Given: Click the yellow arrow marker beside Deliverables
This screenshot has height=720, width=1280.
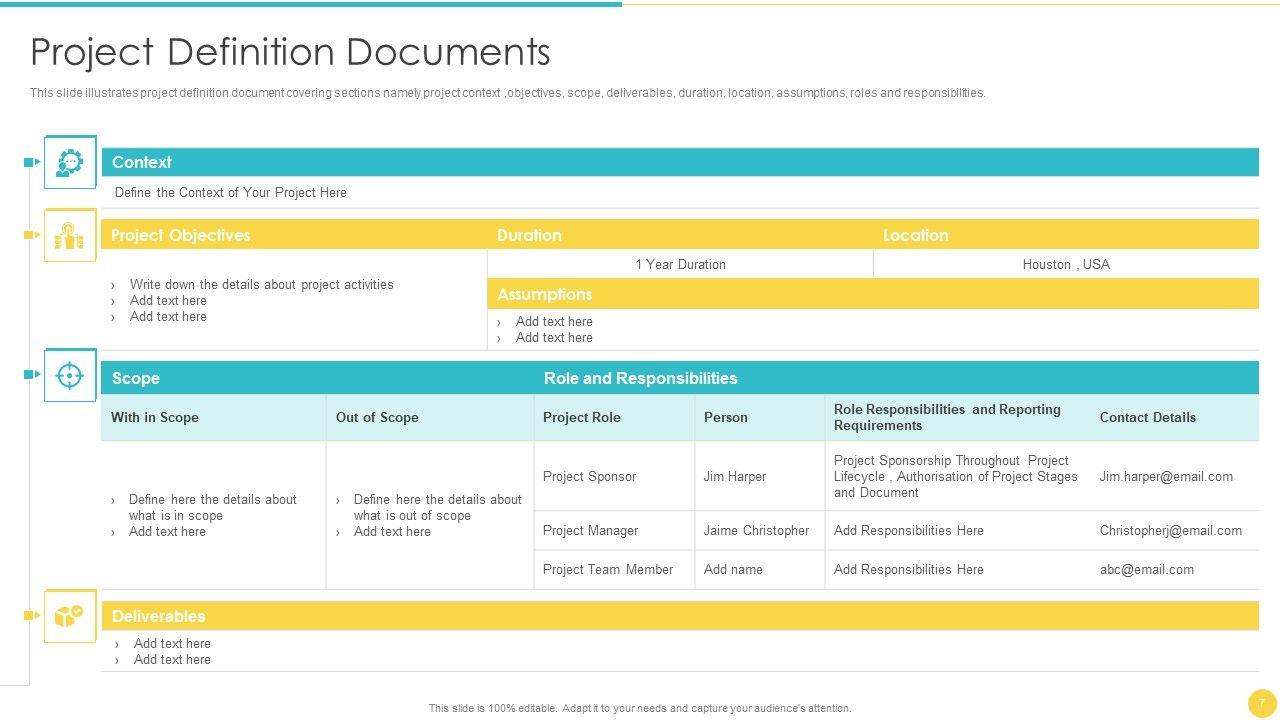Looking at the screenshot, I should click(32, 616).
